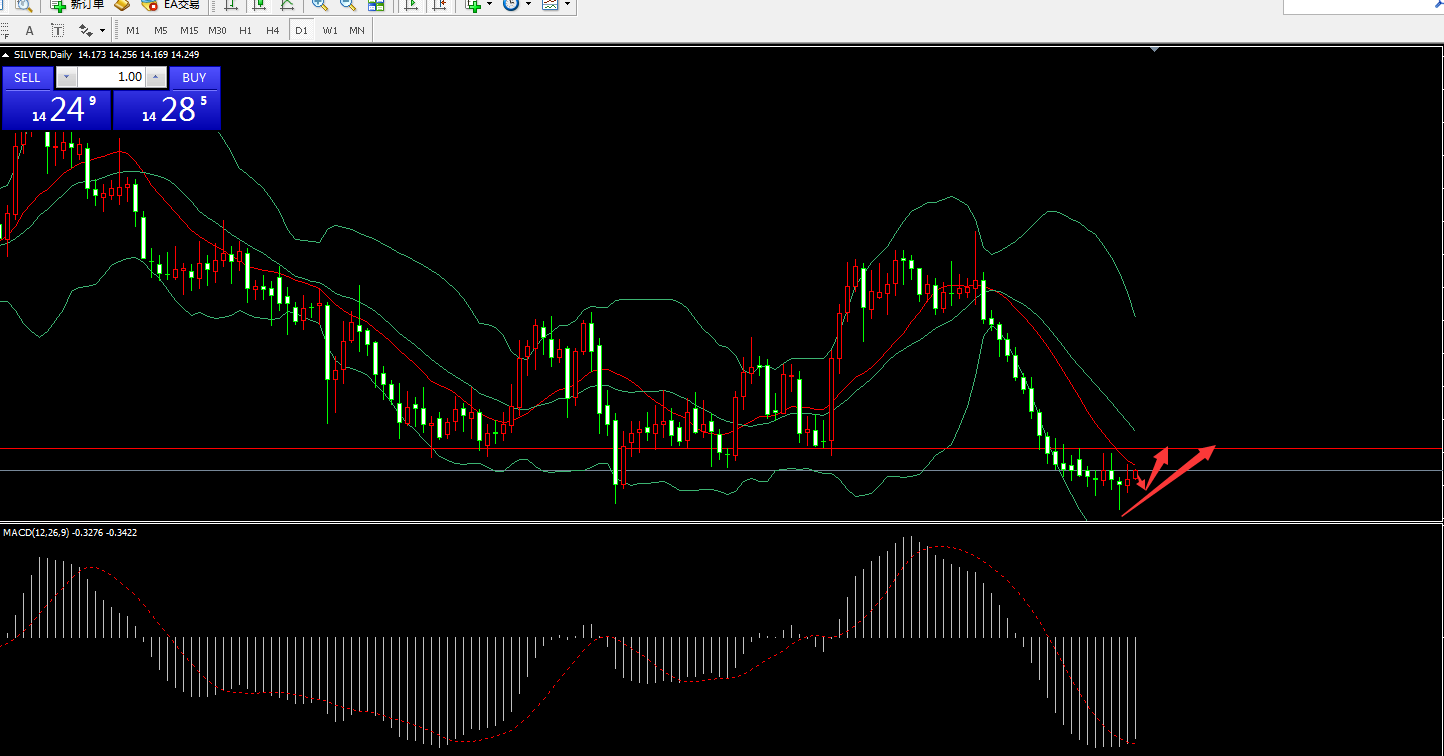Switch to H4 timeframe
The image size is (1444, 756).
tap(273, 30)
